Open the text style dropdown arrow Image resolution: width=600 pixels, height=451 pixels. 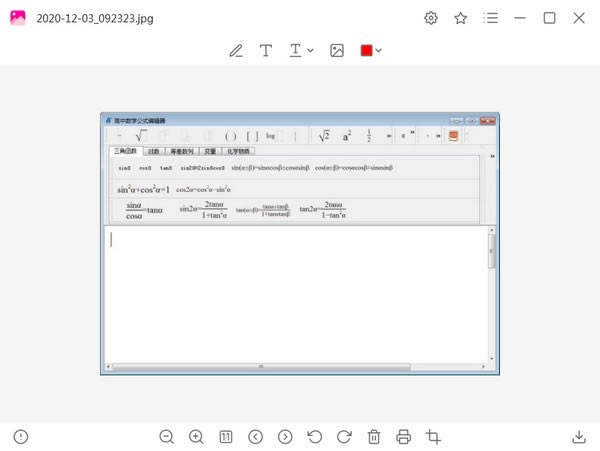pos(310,50)
